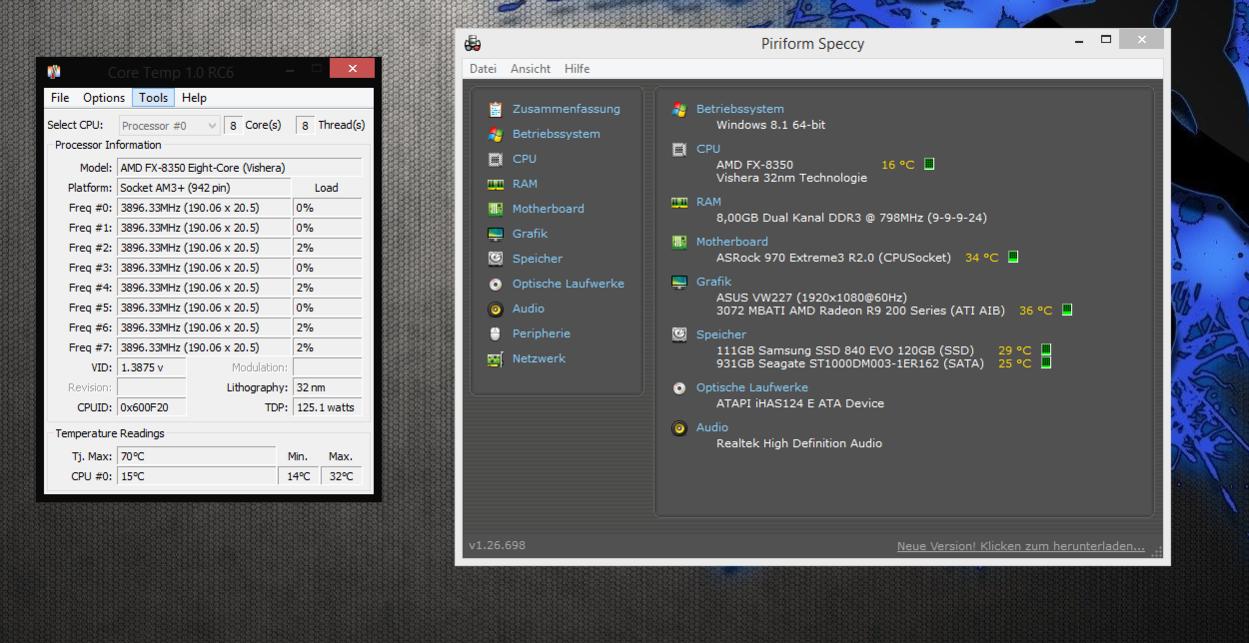Viewport: 1249px width, 643px height.
Task: Click the Peripherie mouse icon in Speccy sidebar
Action: tap(495, 334)
